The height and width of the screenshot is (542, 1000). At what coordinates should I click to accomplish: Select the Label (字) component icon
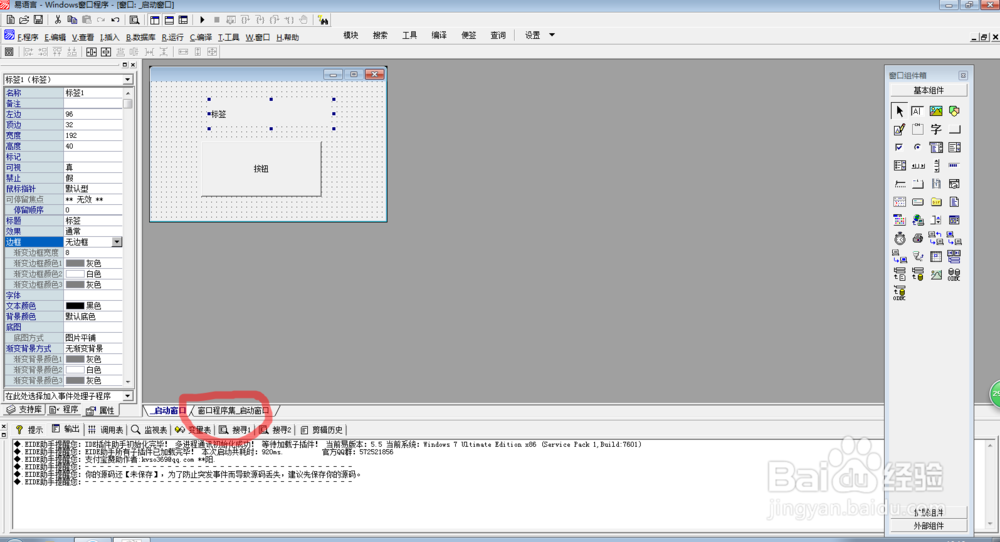(936, 129)
